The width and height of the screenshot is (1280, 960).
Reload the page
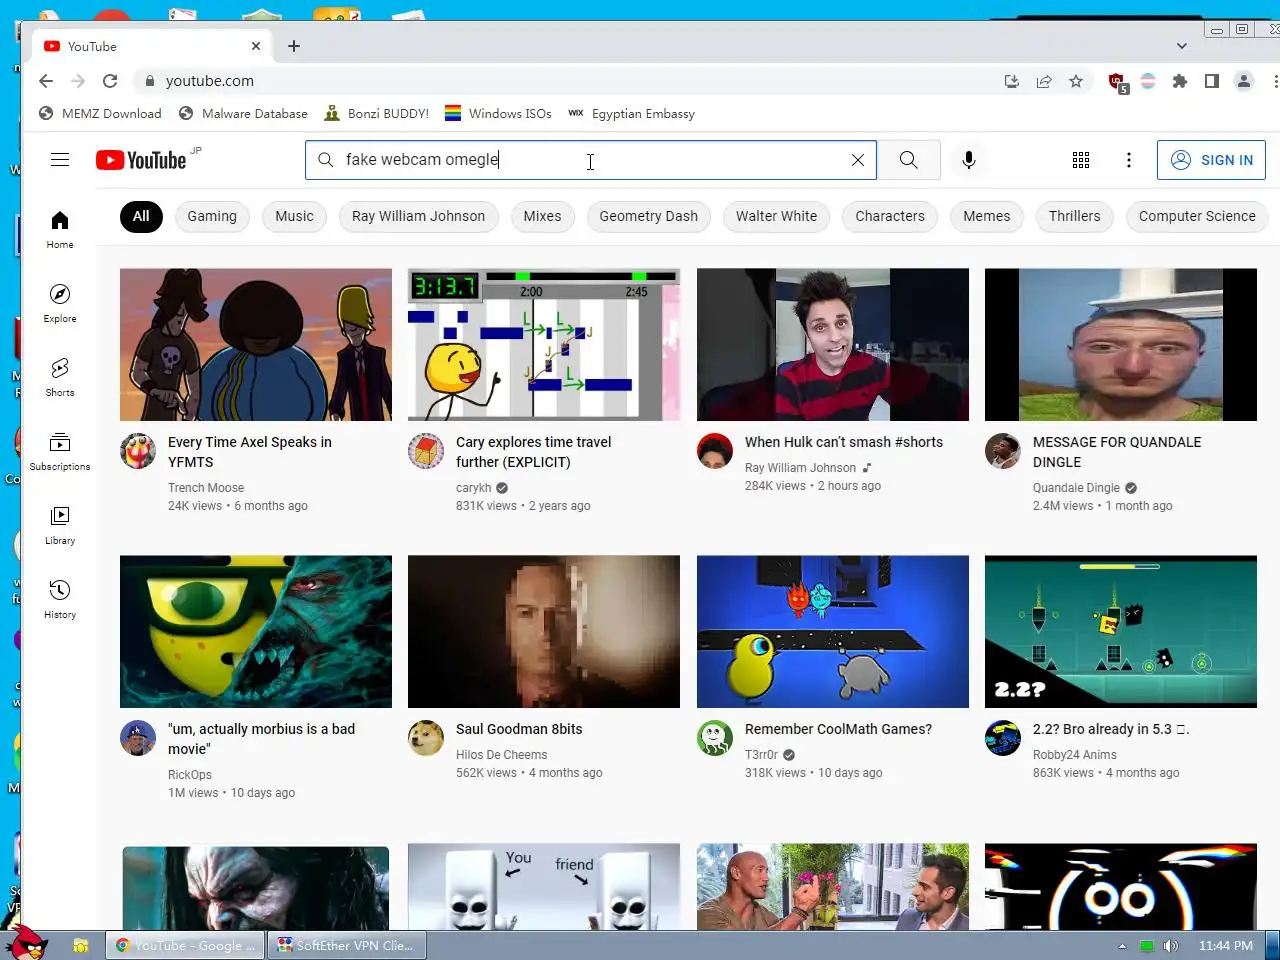110,81
